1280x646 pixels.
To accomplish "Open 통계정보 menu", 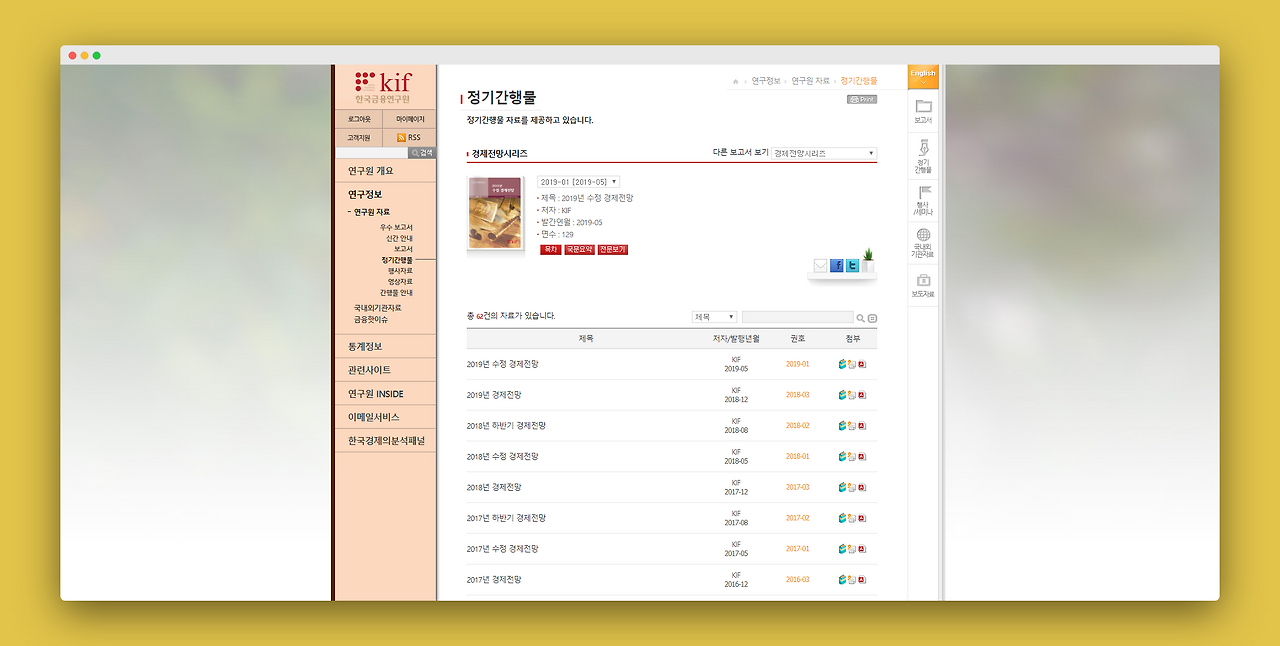I will (x=365, y=346).
